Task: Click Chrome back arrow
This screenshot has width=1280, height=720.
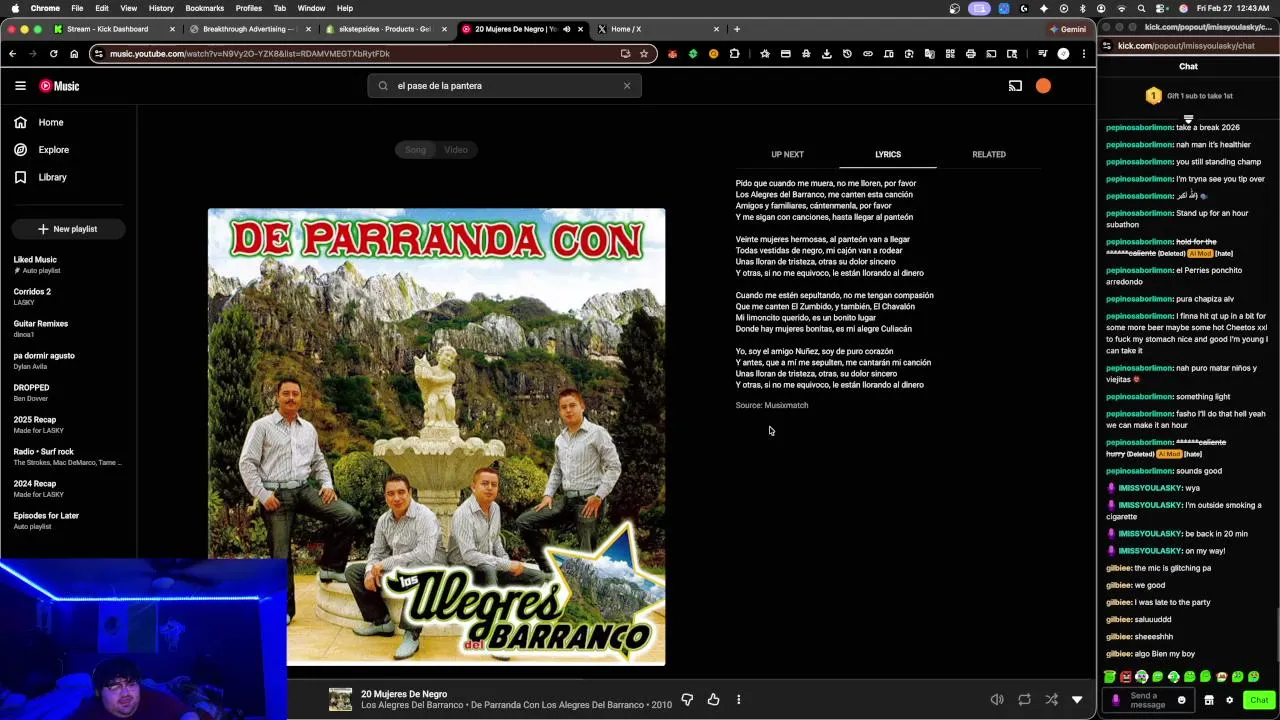Action: tap(12, 54)
